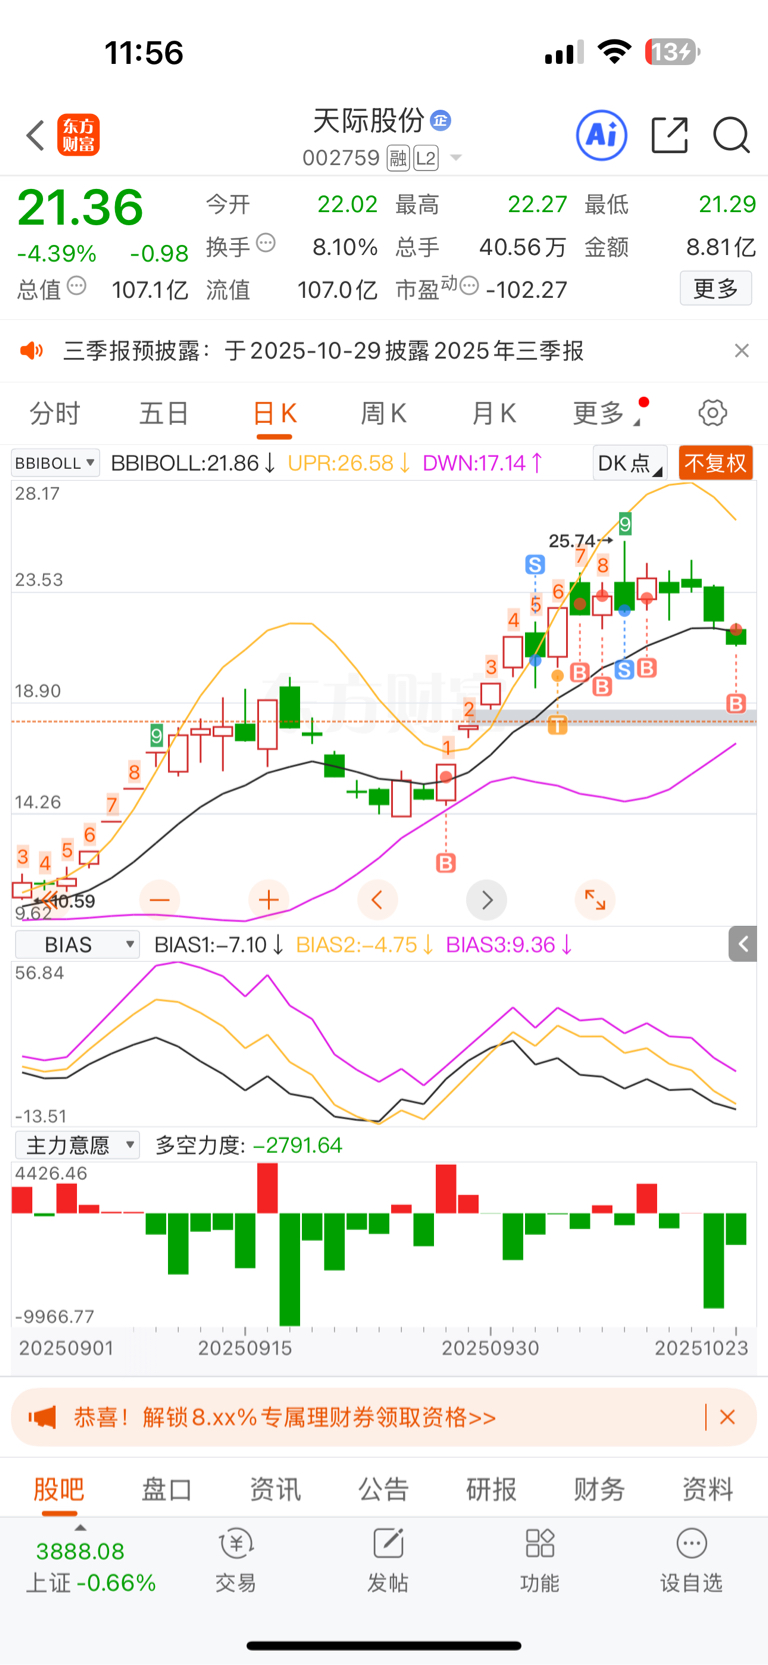The height and width of the screenshot is (1665, 768).
Task: Zoom in chart with plus button
Action: click(268, 900)
